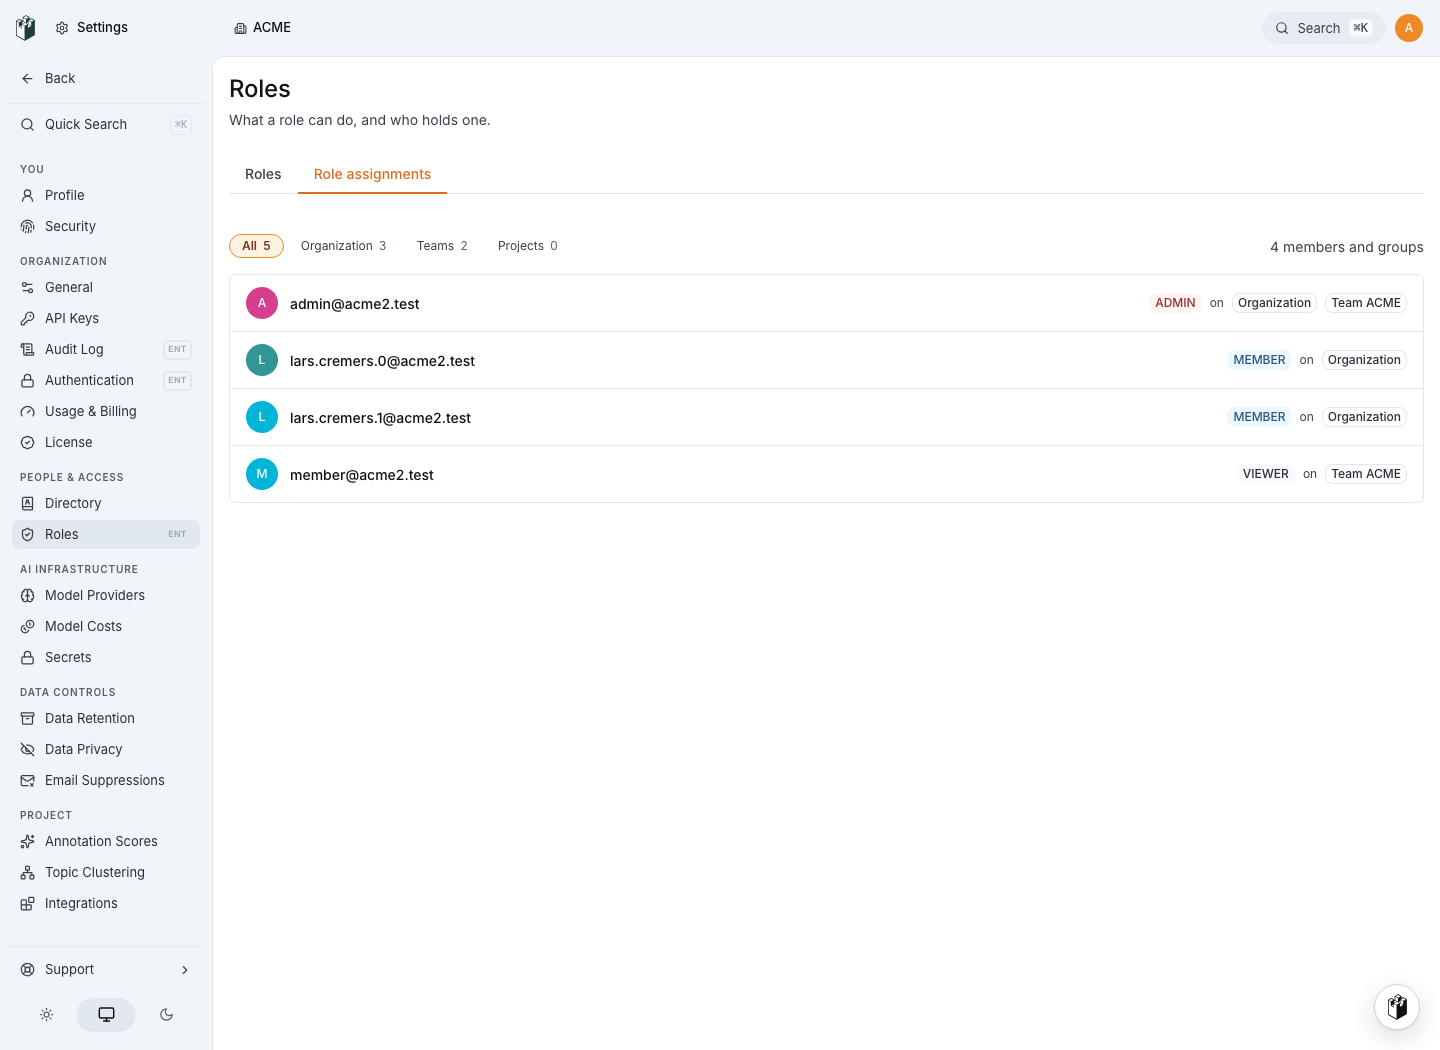Open Profile via its person icon
This screenshot has width=1440, height=1050.
tap(28, 196)
